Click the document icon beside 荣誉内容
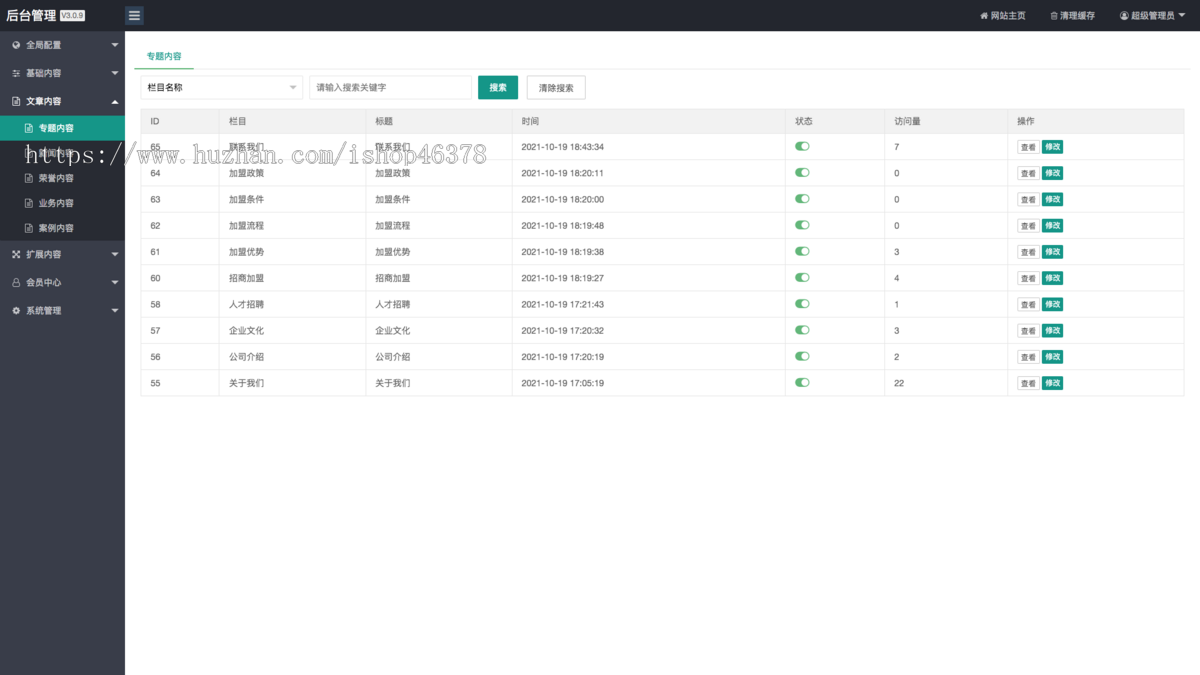Image resolution: width=1200 pixels, height=675 pixels. 29,178
